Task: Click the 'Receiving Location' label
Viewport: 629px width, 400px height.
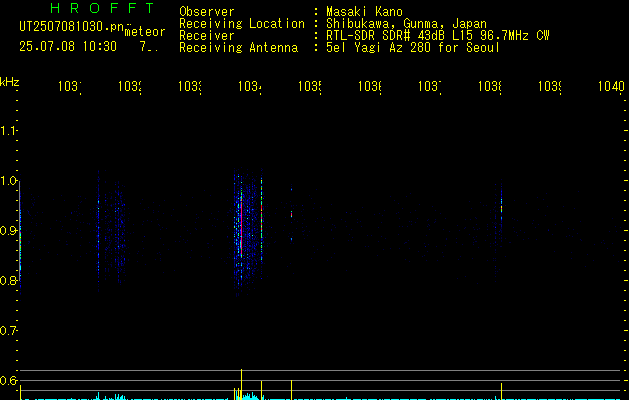Action: pyautogui.click(x=242, y=24)
